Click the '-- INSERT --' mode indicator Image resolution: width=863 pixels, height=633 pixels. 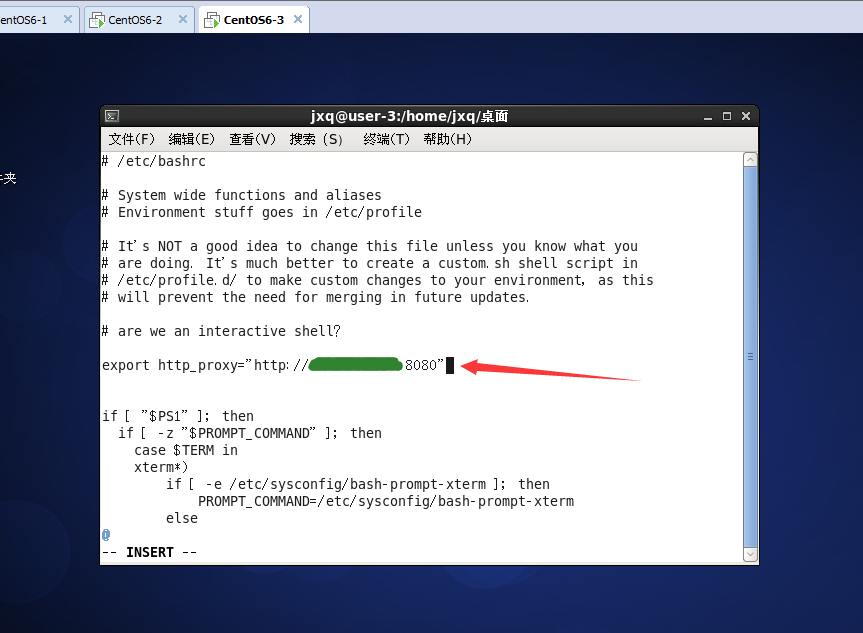[149, 553]
